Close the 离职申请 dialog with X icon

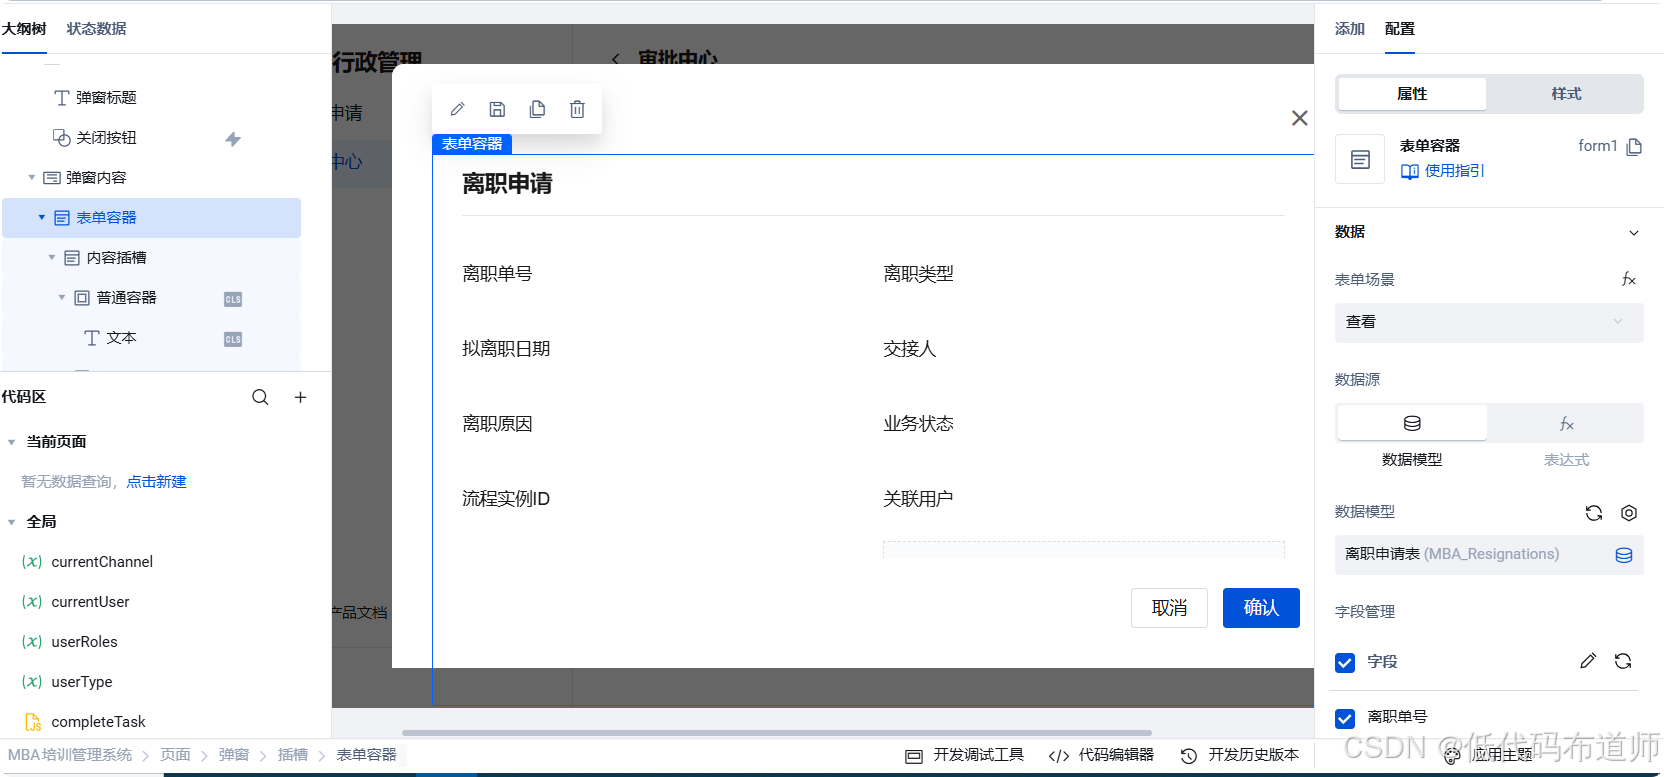click(1299, 118)
